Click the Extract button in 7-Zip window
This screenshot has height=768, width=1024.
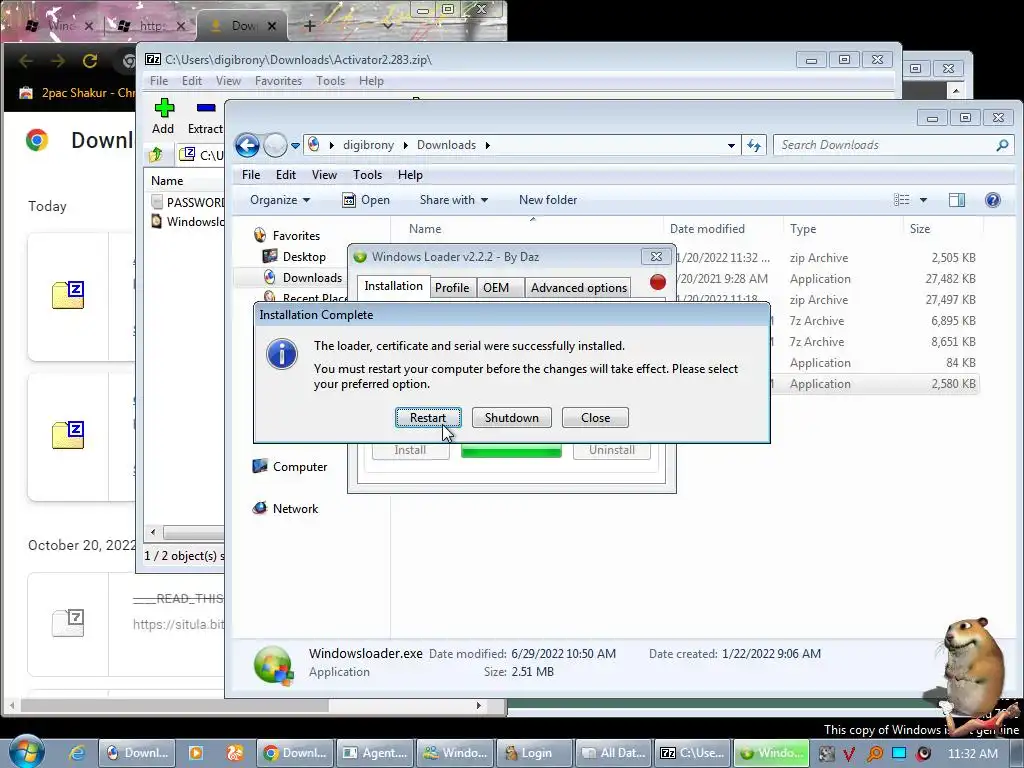pyautogui.click(x=205, y=116)
